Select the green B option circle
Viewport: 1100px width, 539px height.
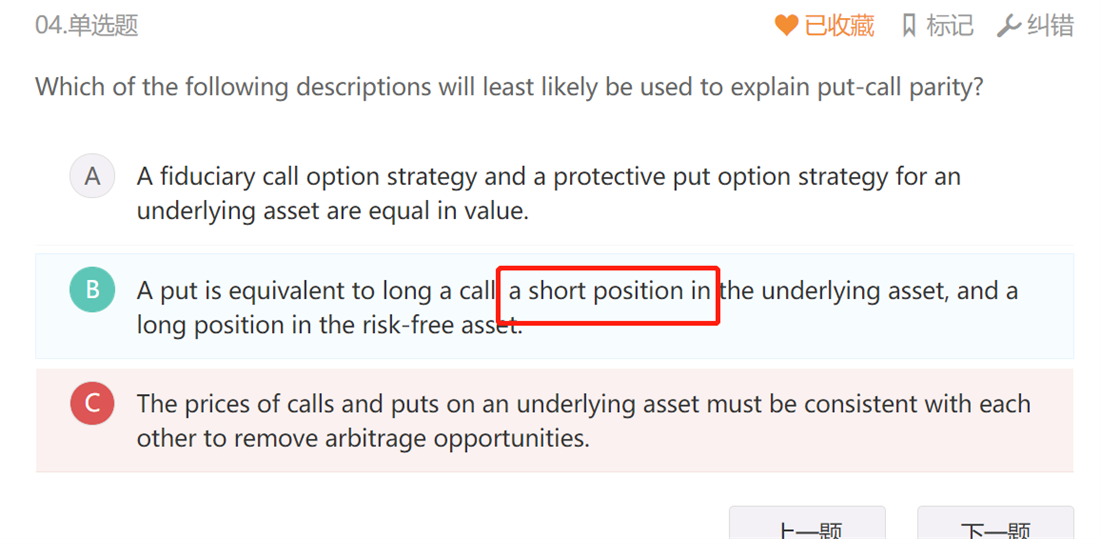[x=92, y=290]
